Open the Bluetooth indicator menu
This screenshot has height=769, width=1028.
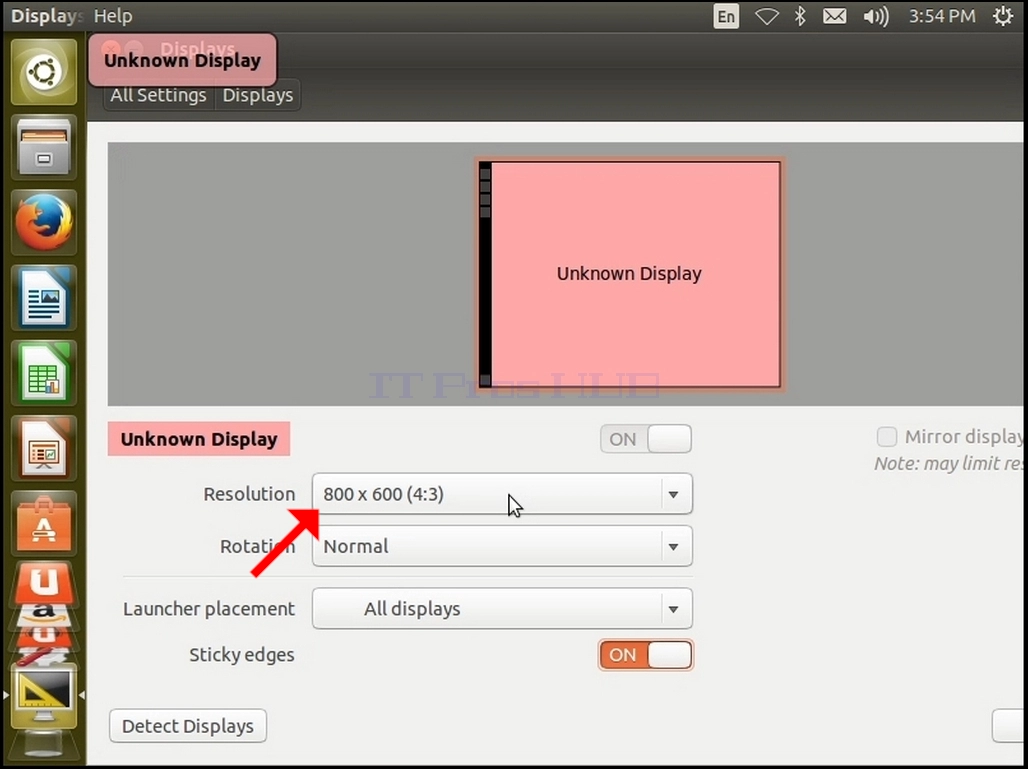[800, 16]
